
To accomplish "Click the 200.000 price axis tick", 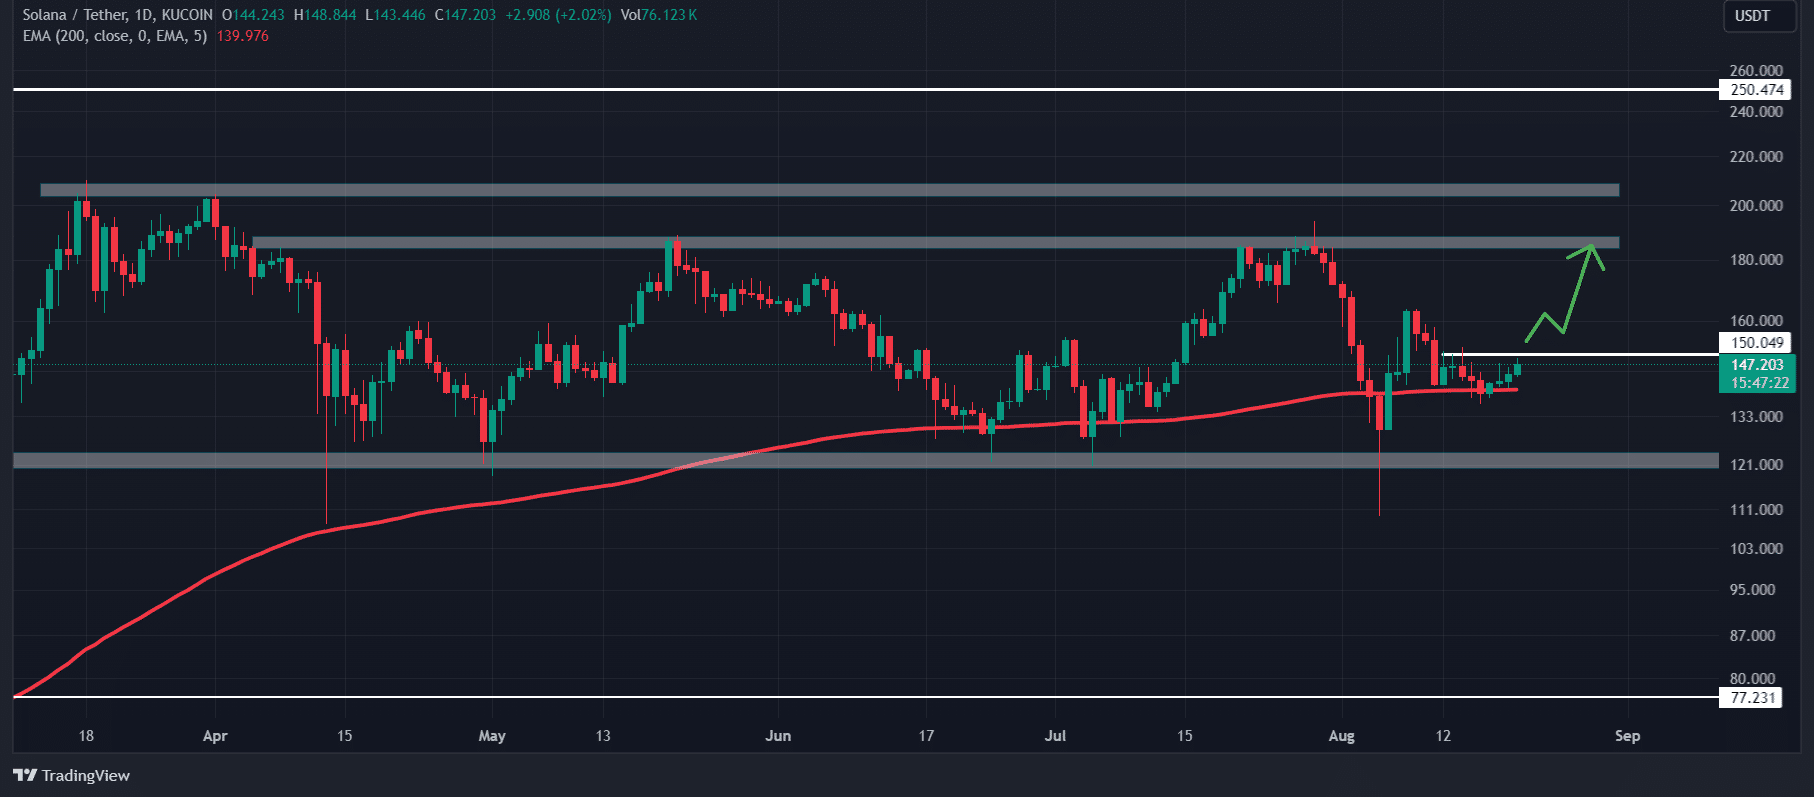I will (x=1756, y=206).
